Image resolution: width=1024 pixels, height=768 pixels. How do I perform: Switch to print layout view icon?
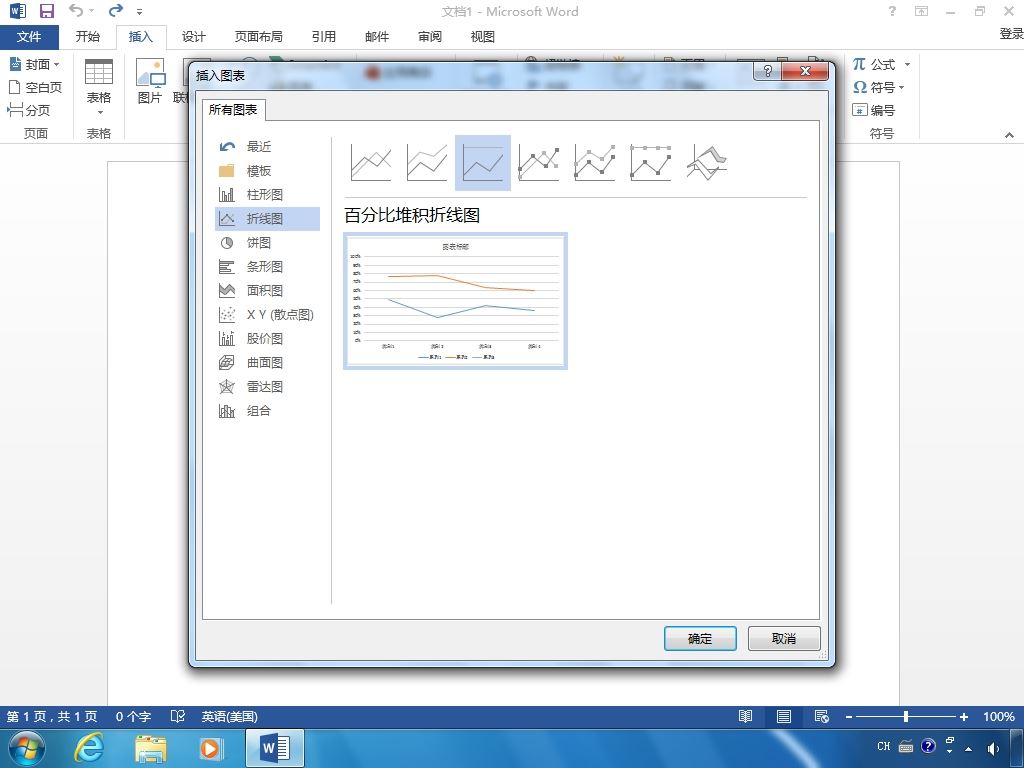pos(784,716)
